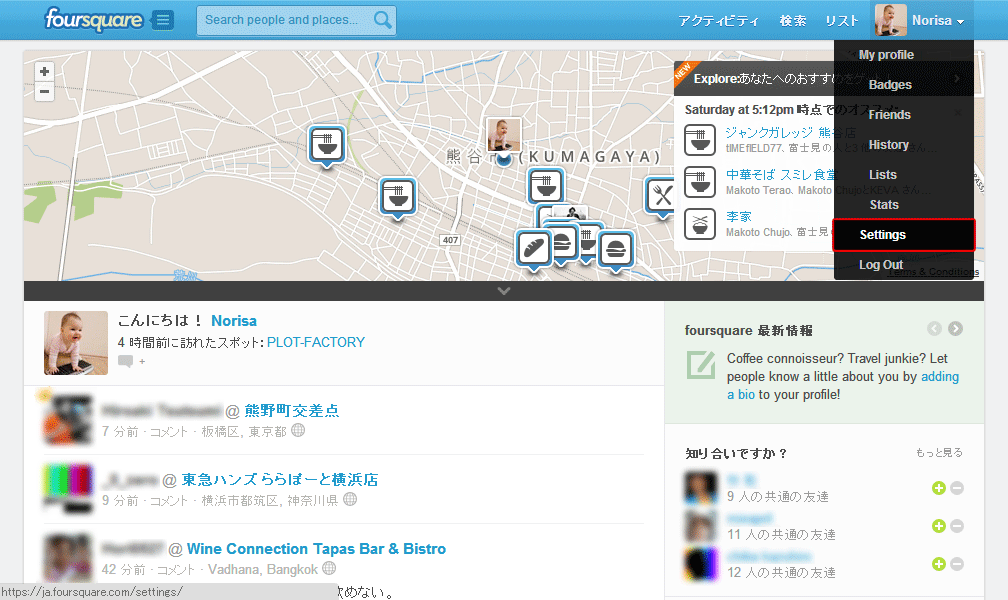
Task: Select Friends from the dropdown menu
Action: point(889,114)
